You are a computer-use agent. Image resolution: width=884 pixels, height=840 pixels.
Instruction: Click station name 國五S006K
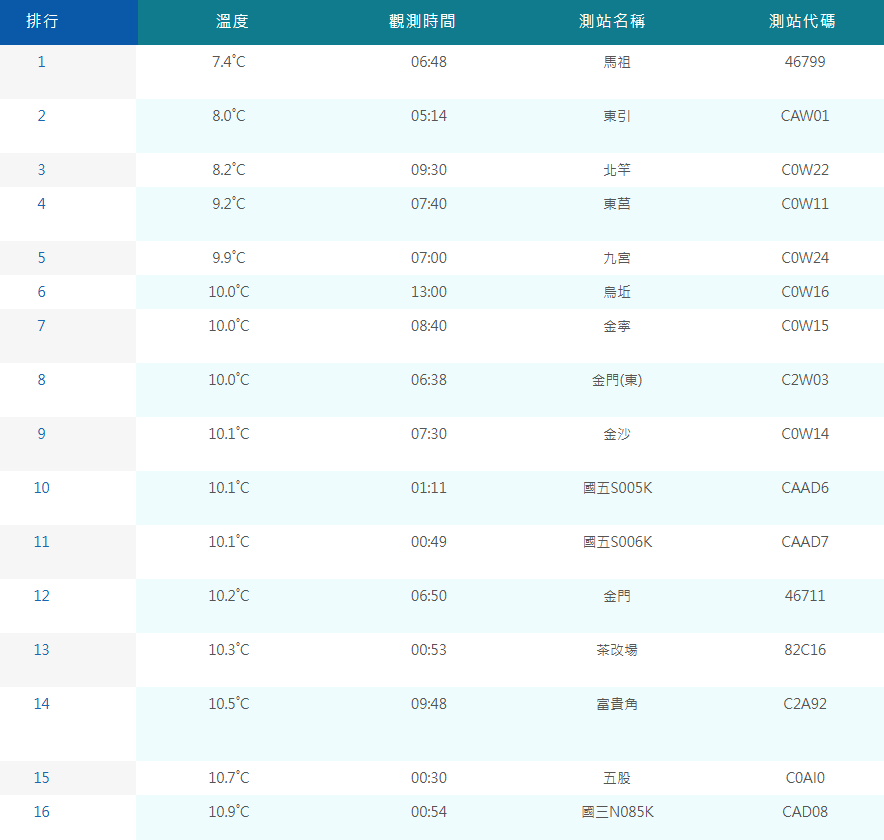pos(617,542)
